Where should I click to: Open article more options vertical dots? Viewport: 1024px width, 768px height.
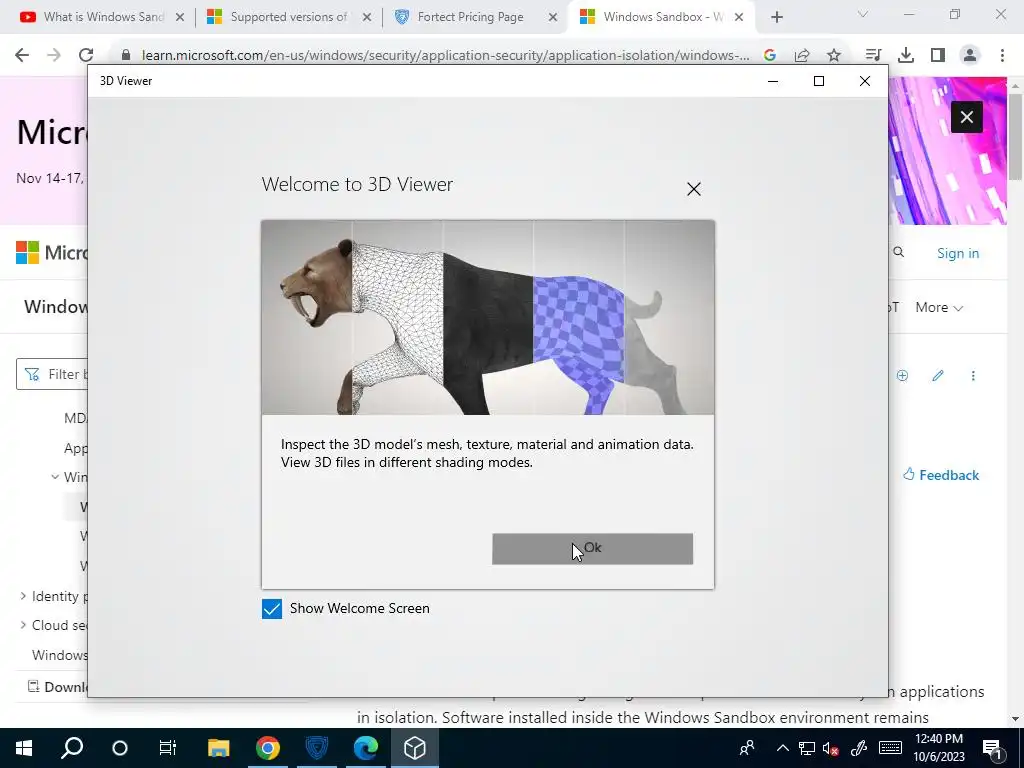pyautogui.click(x=973, y=376)
